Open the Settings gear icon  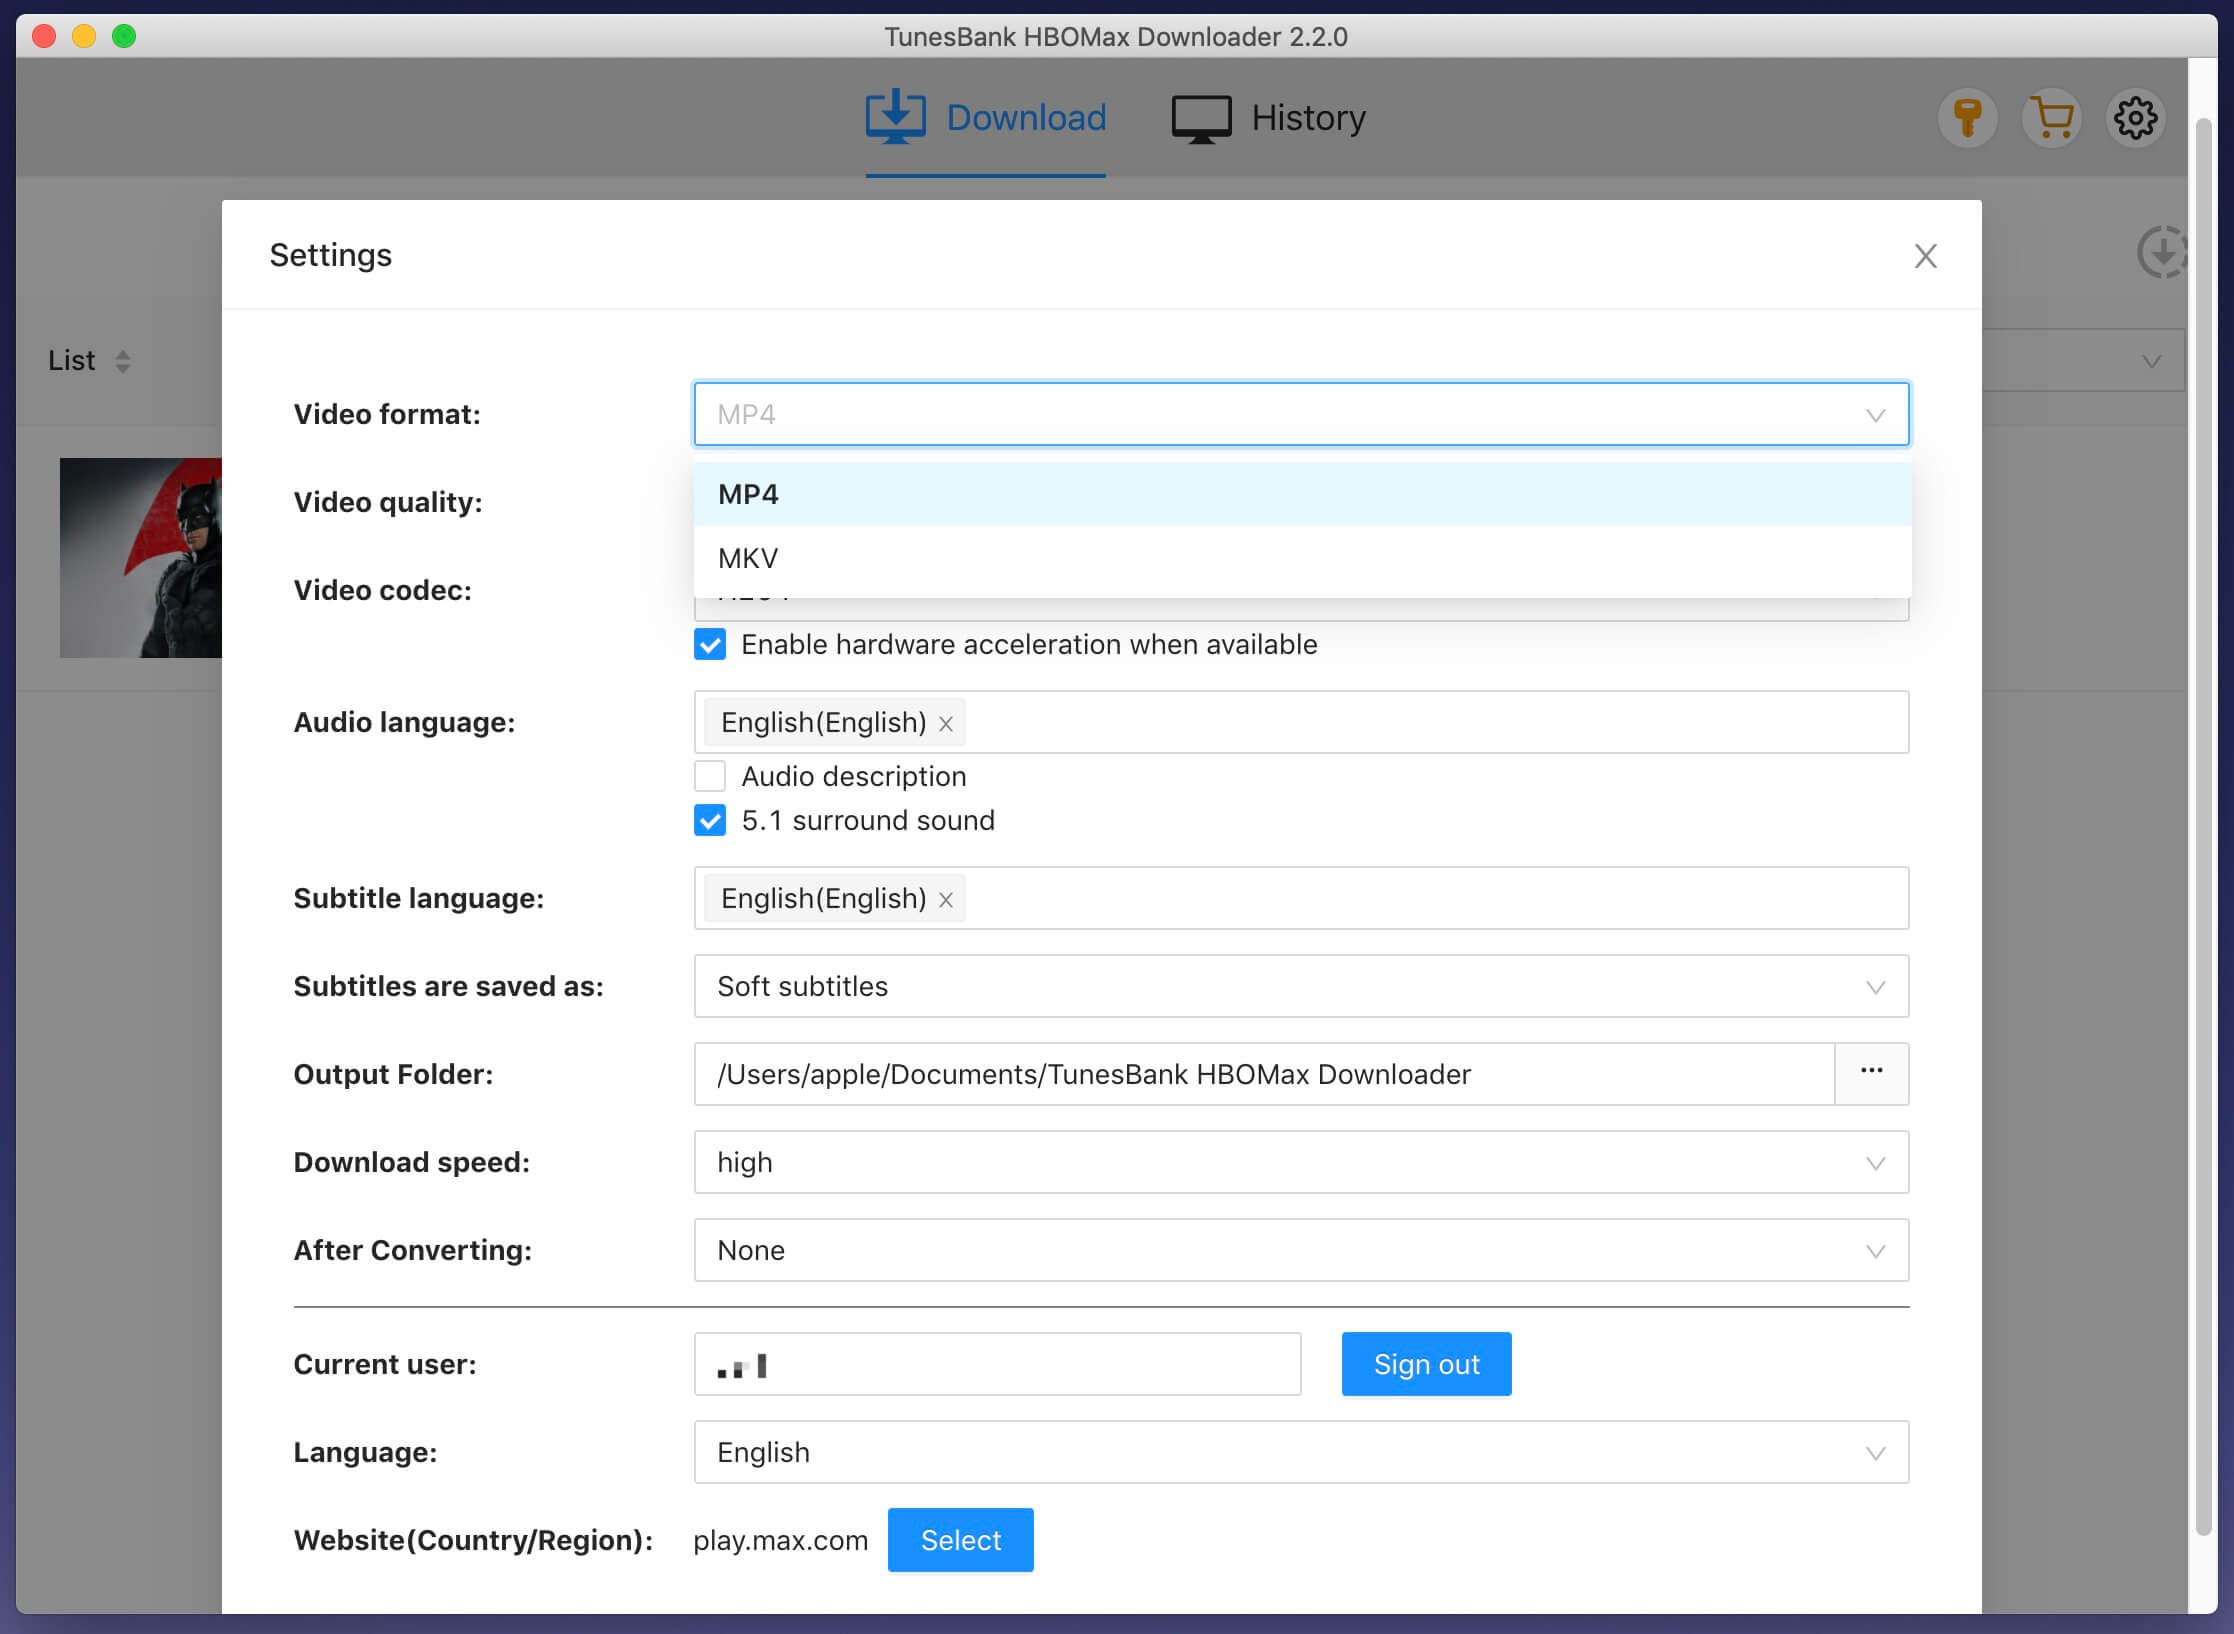coord(2135,116)
